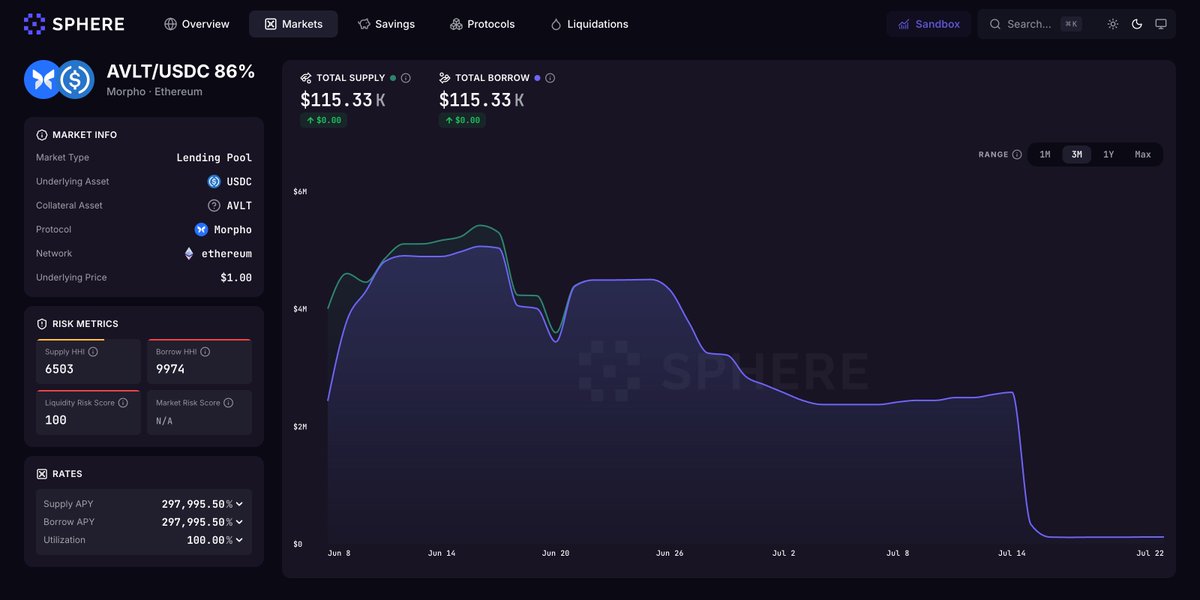Expand the Supply APY dropdown

239,504
